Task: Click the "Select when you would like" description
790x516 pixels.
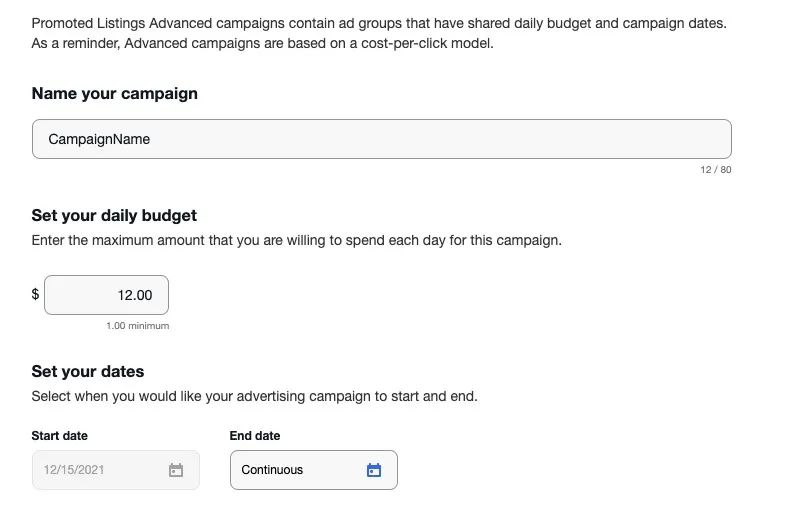Action: click(120, 397)
